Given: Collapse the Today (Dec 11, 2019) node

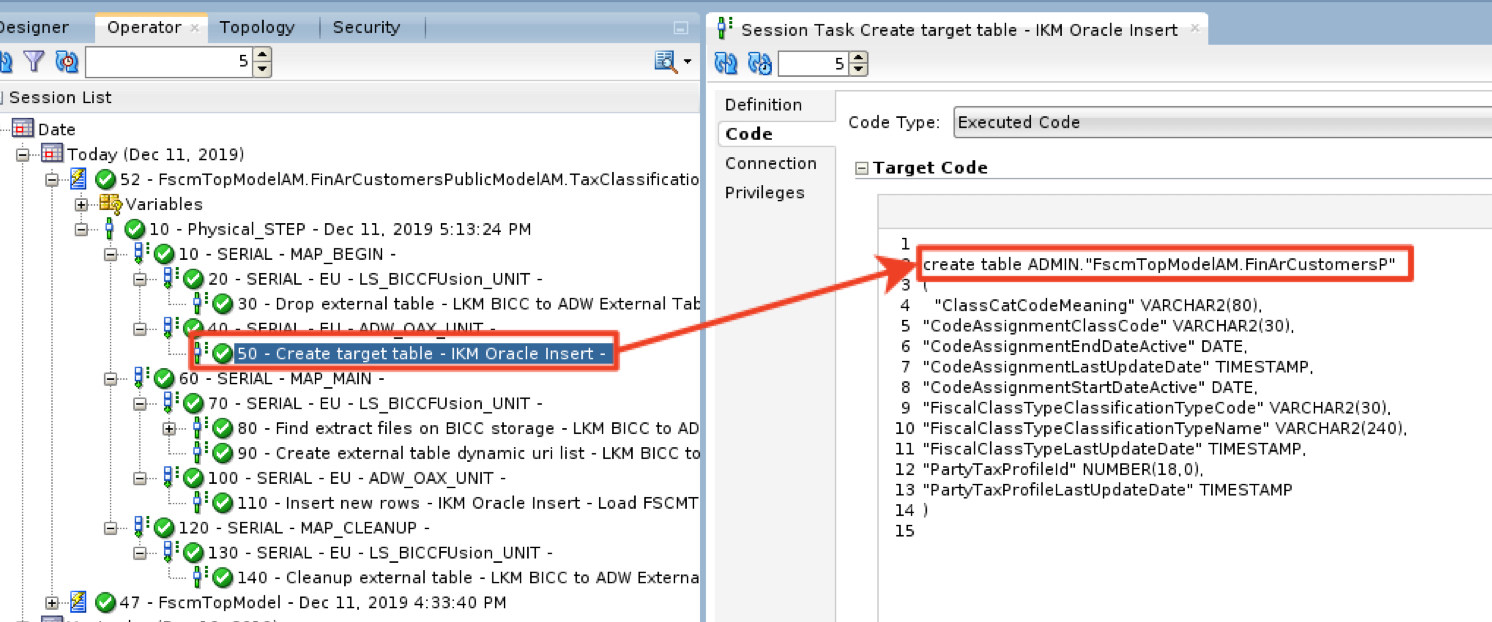Looking at the screenshot, I should pyautogui.click(x=23, y=154).
